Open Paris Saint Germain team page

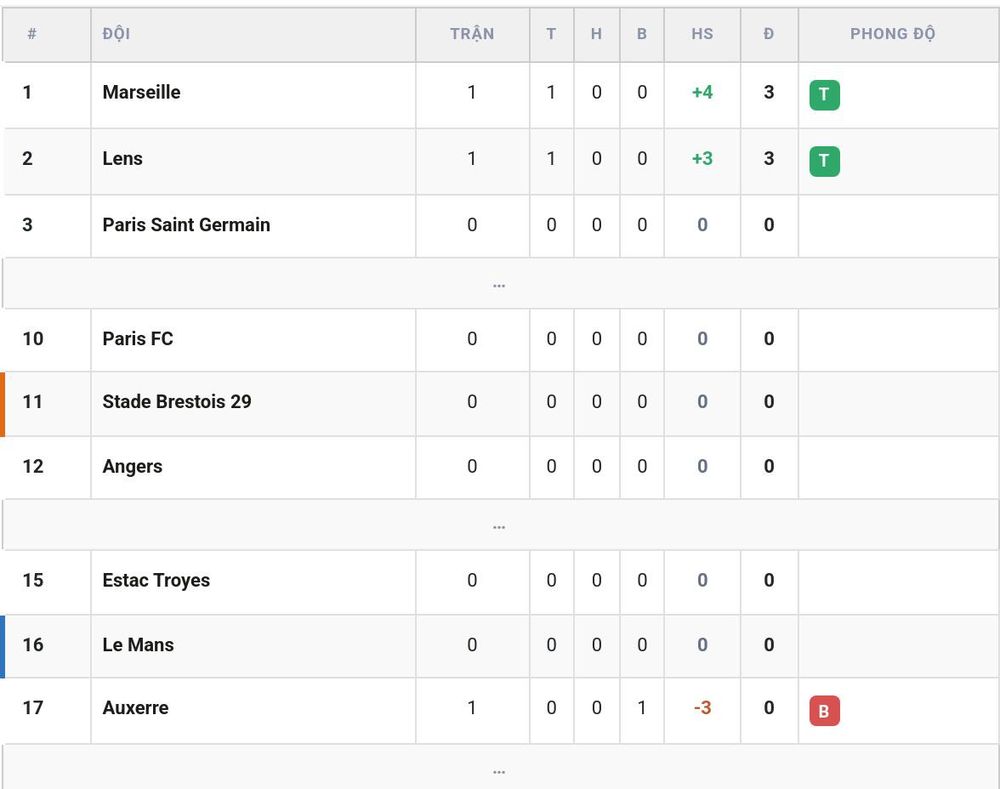point(186,225)
